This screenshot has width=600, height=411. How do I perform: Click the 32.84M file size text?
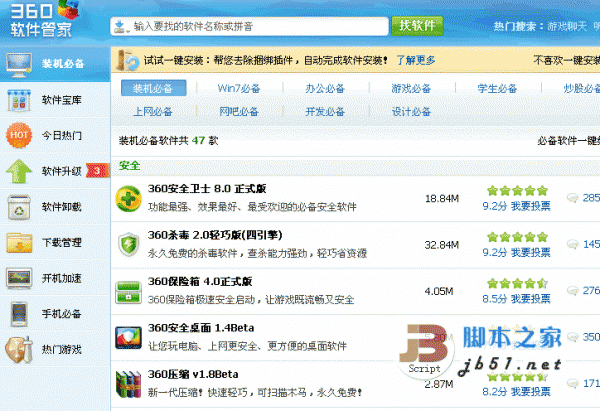point(442,245)
